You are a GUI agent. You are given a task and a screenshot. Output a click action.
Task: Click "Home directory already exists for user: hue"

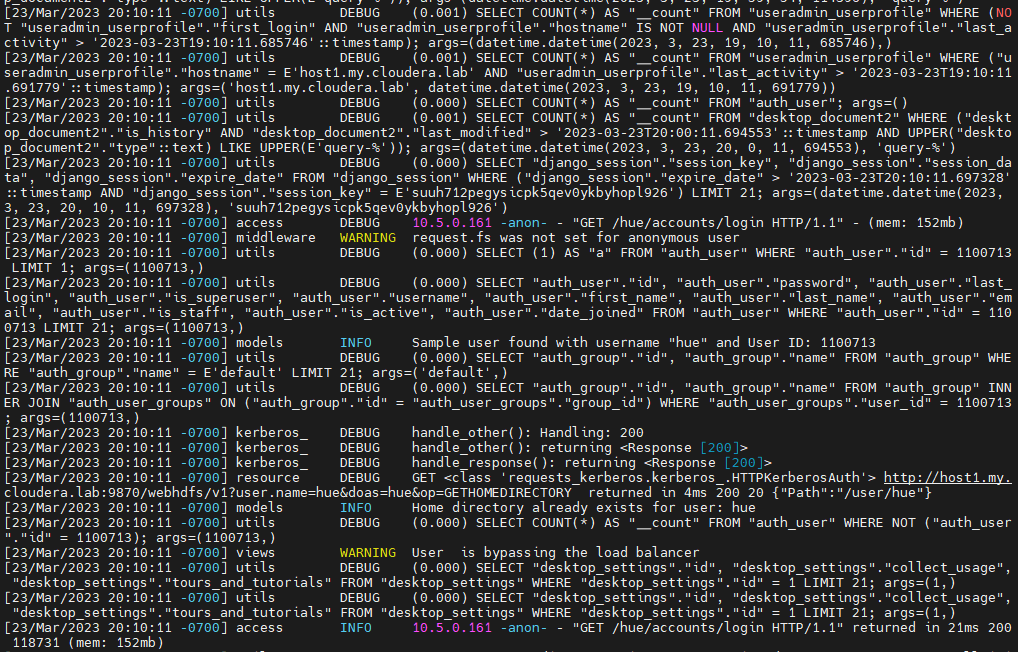click(583, 507)
